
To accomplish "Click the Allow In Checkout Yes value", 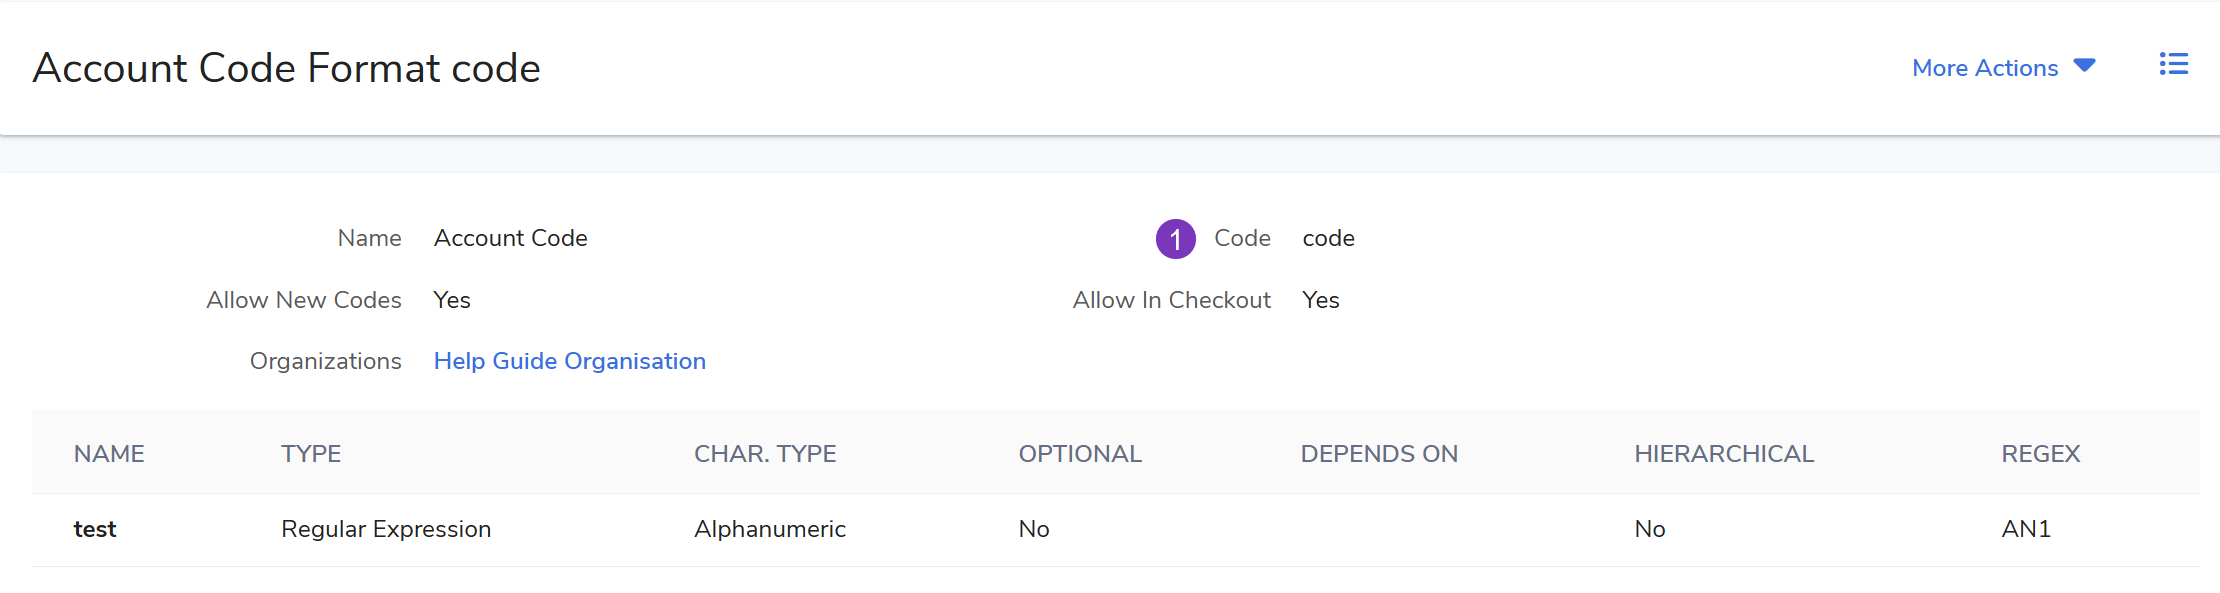I will click(1321, 300).
